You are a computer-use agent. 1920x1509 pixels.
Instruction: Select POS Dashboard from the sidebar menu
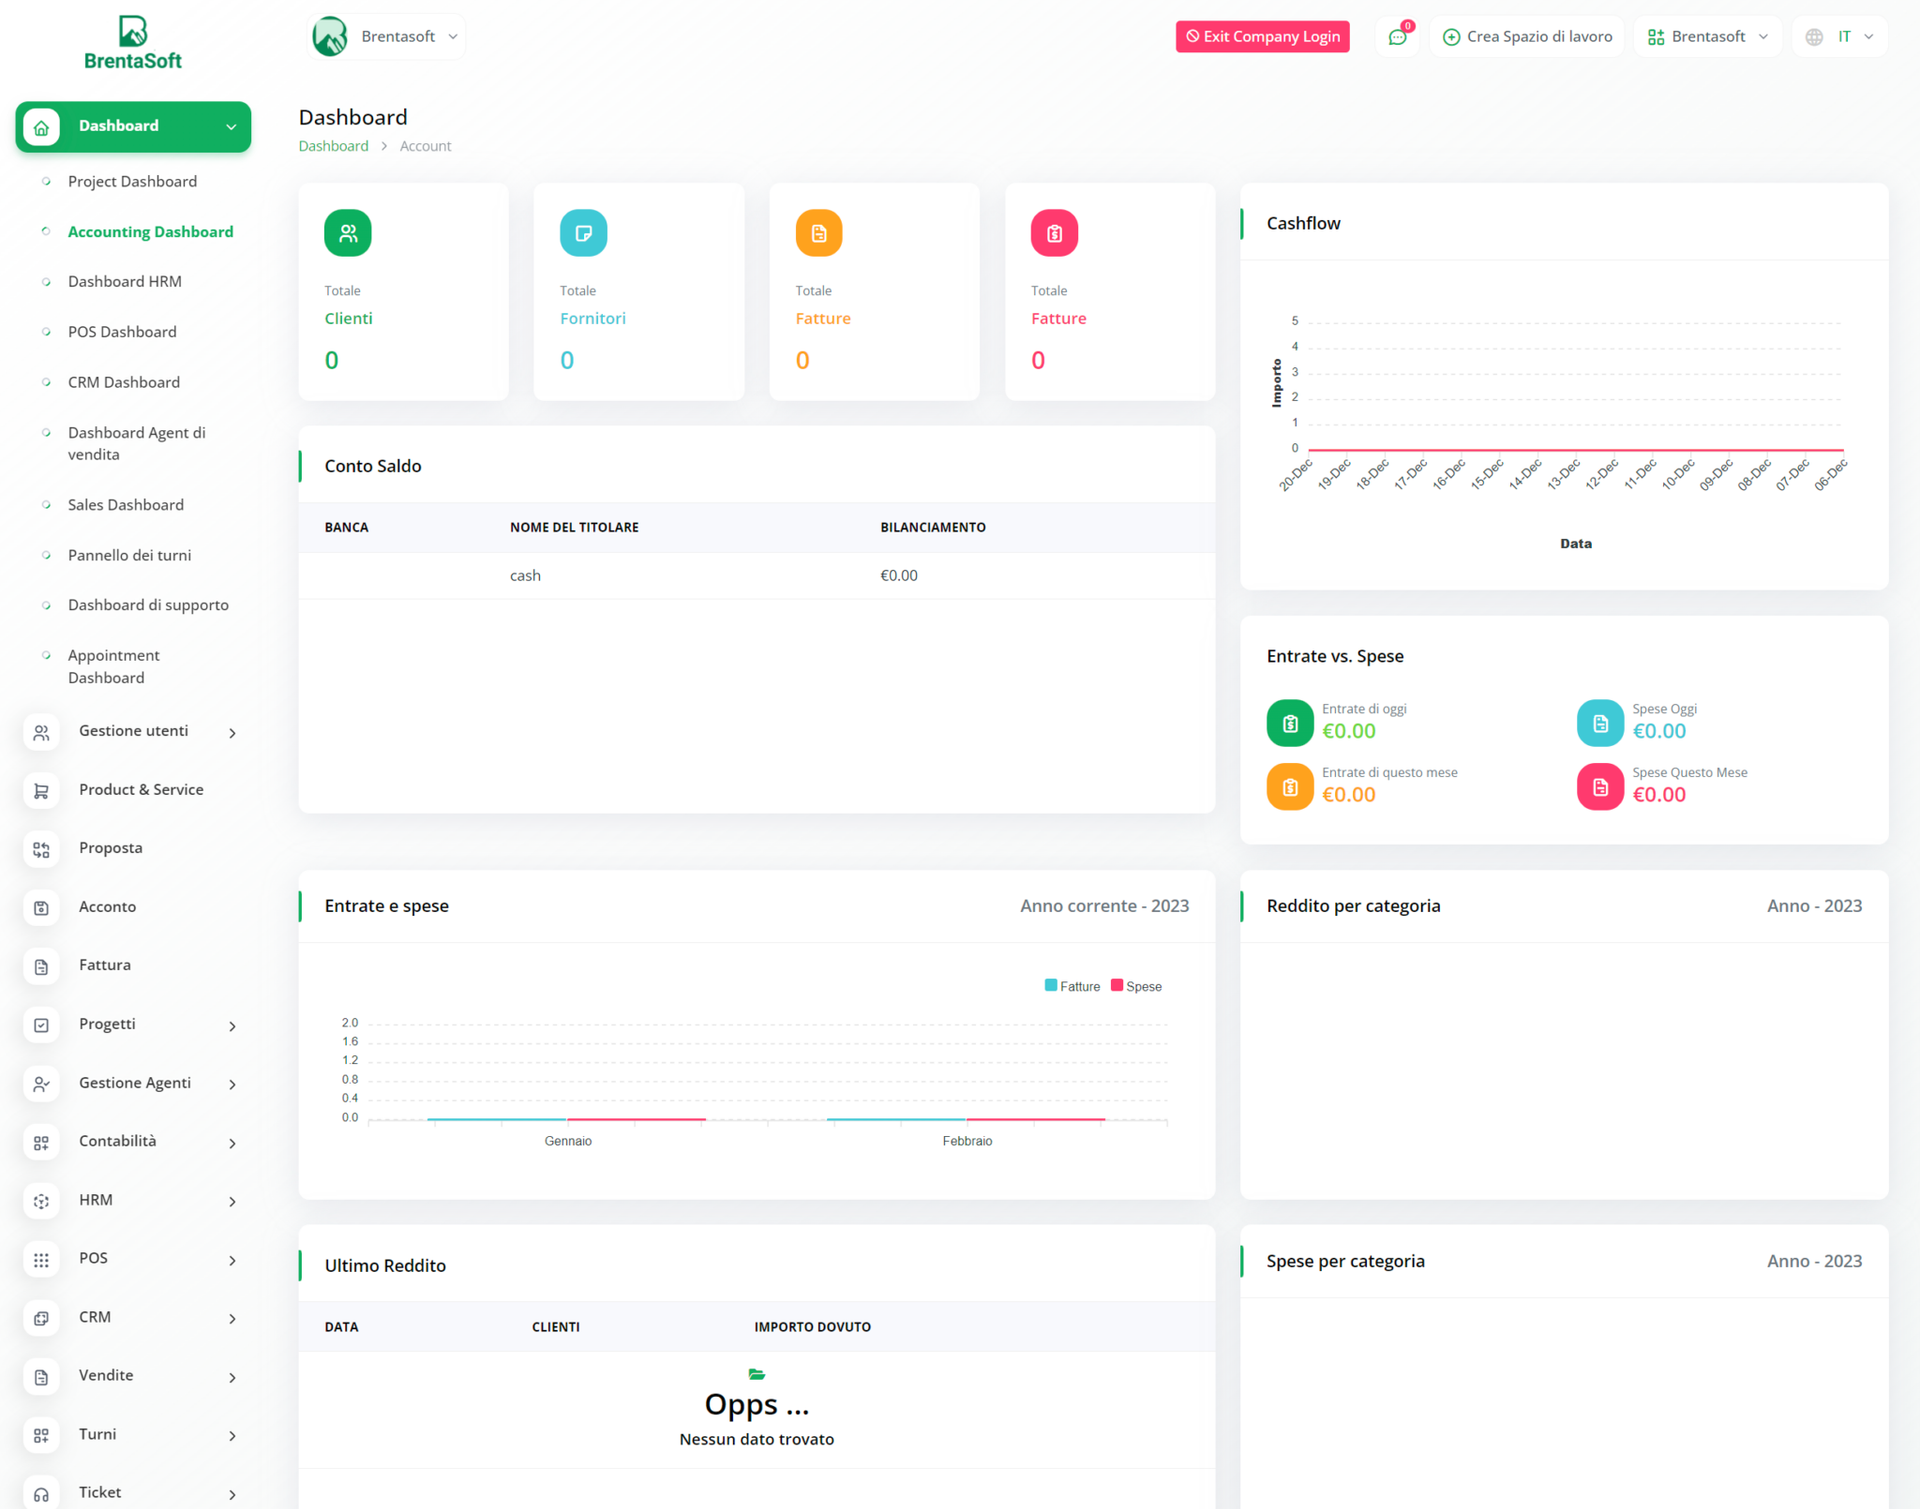point(121,331)
